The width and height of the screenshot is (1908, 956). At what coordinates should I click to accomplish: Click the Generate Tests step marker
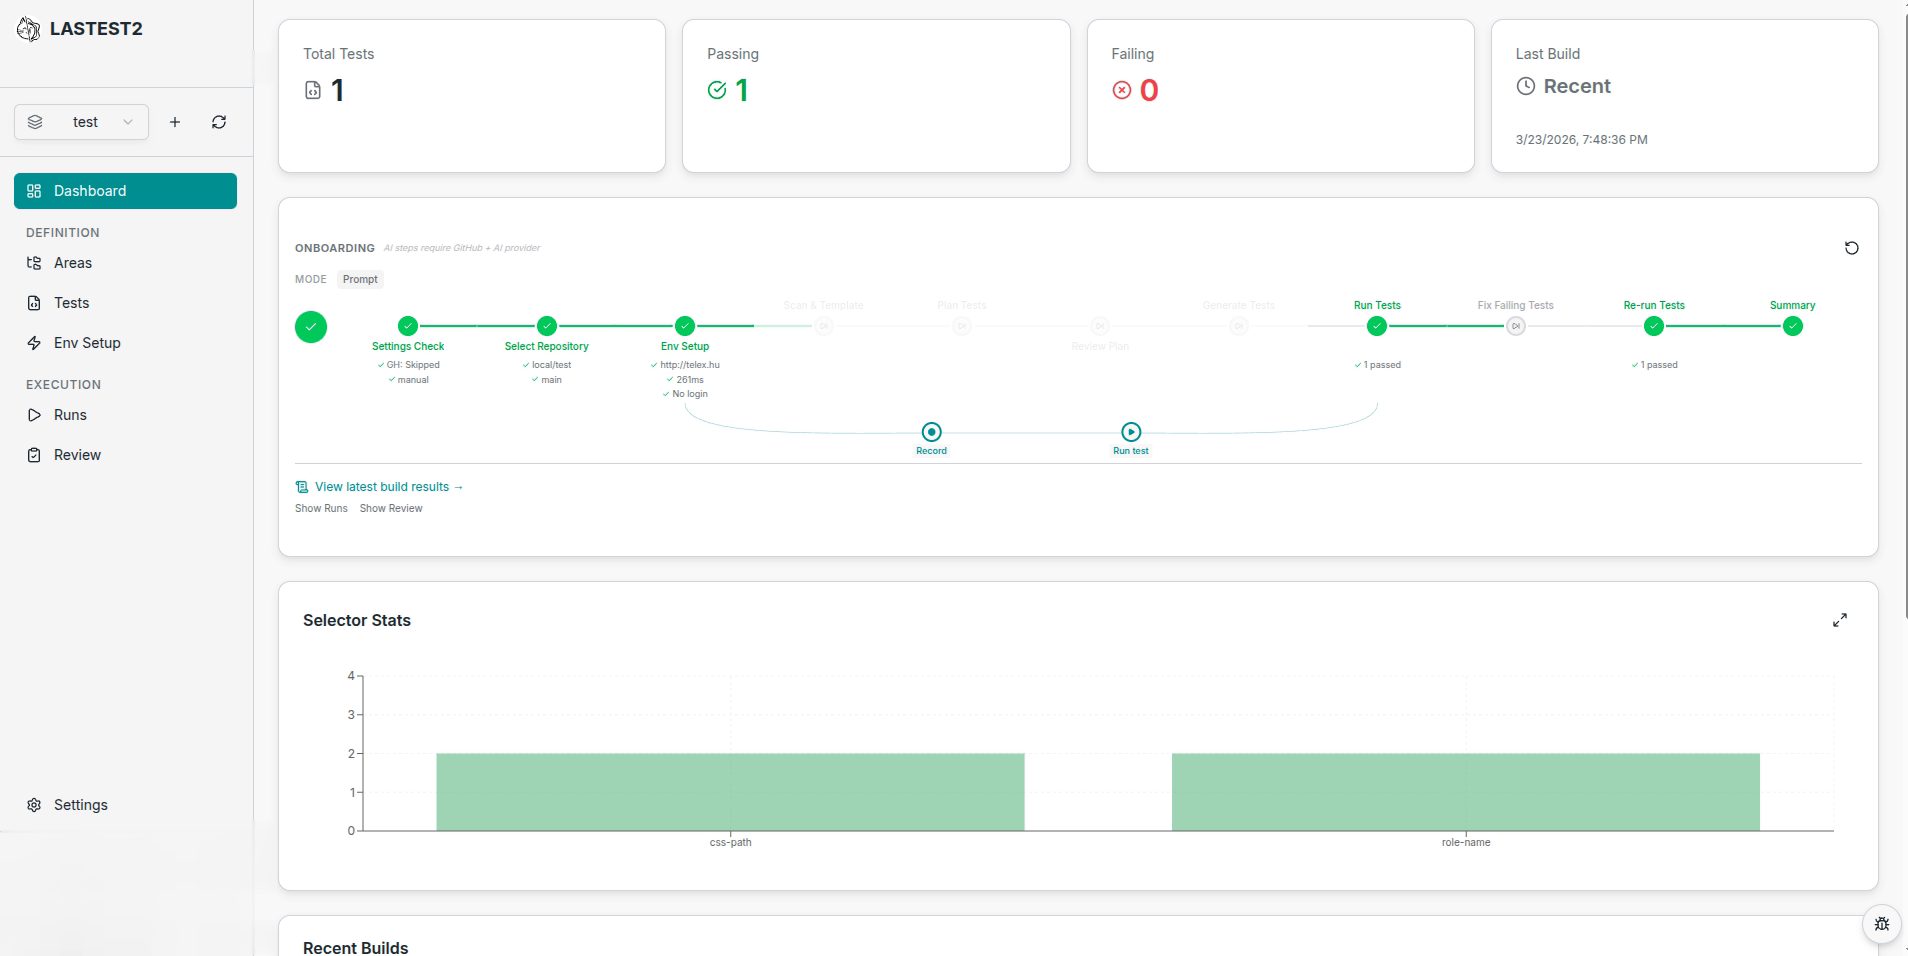click(1238, 326)
